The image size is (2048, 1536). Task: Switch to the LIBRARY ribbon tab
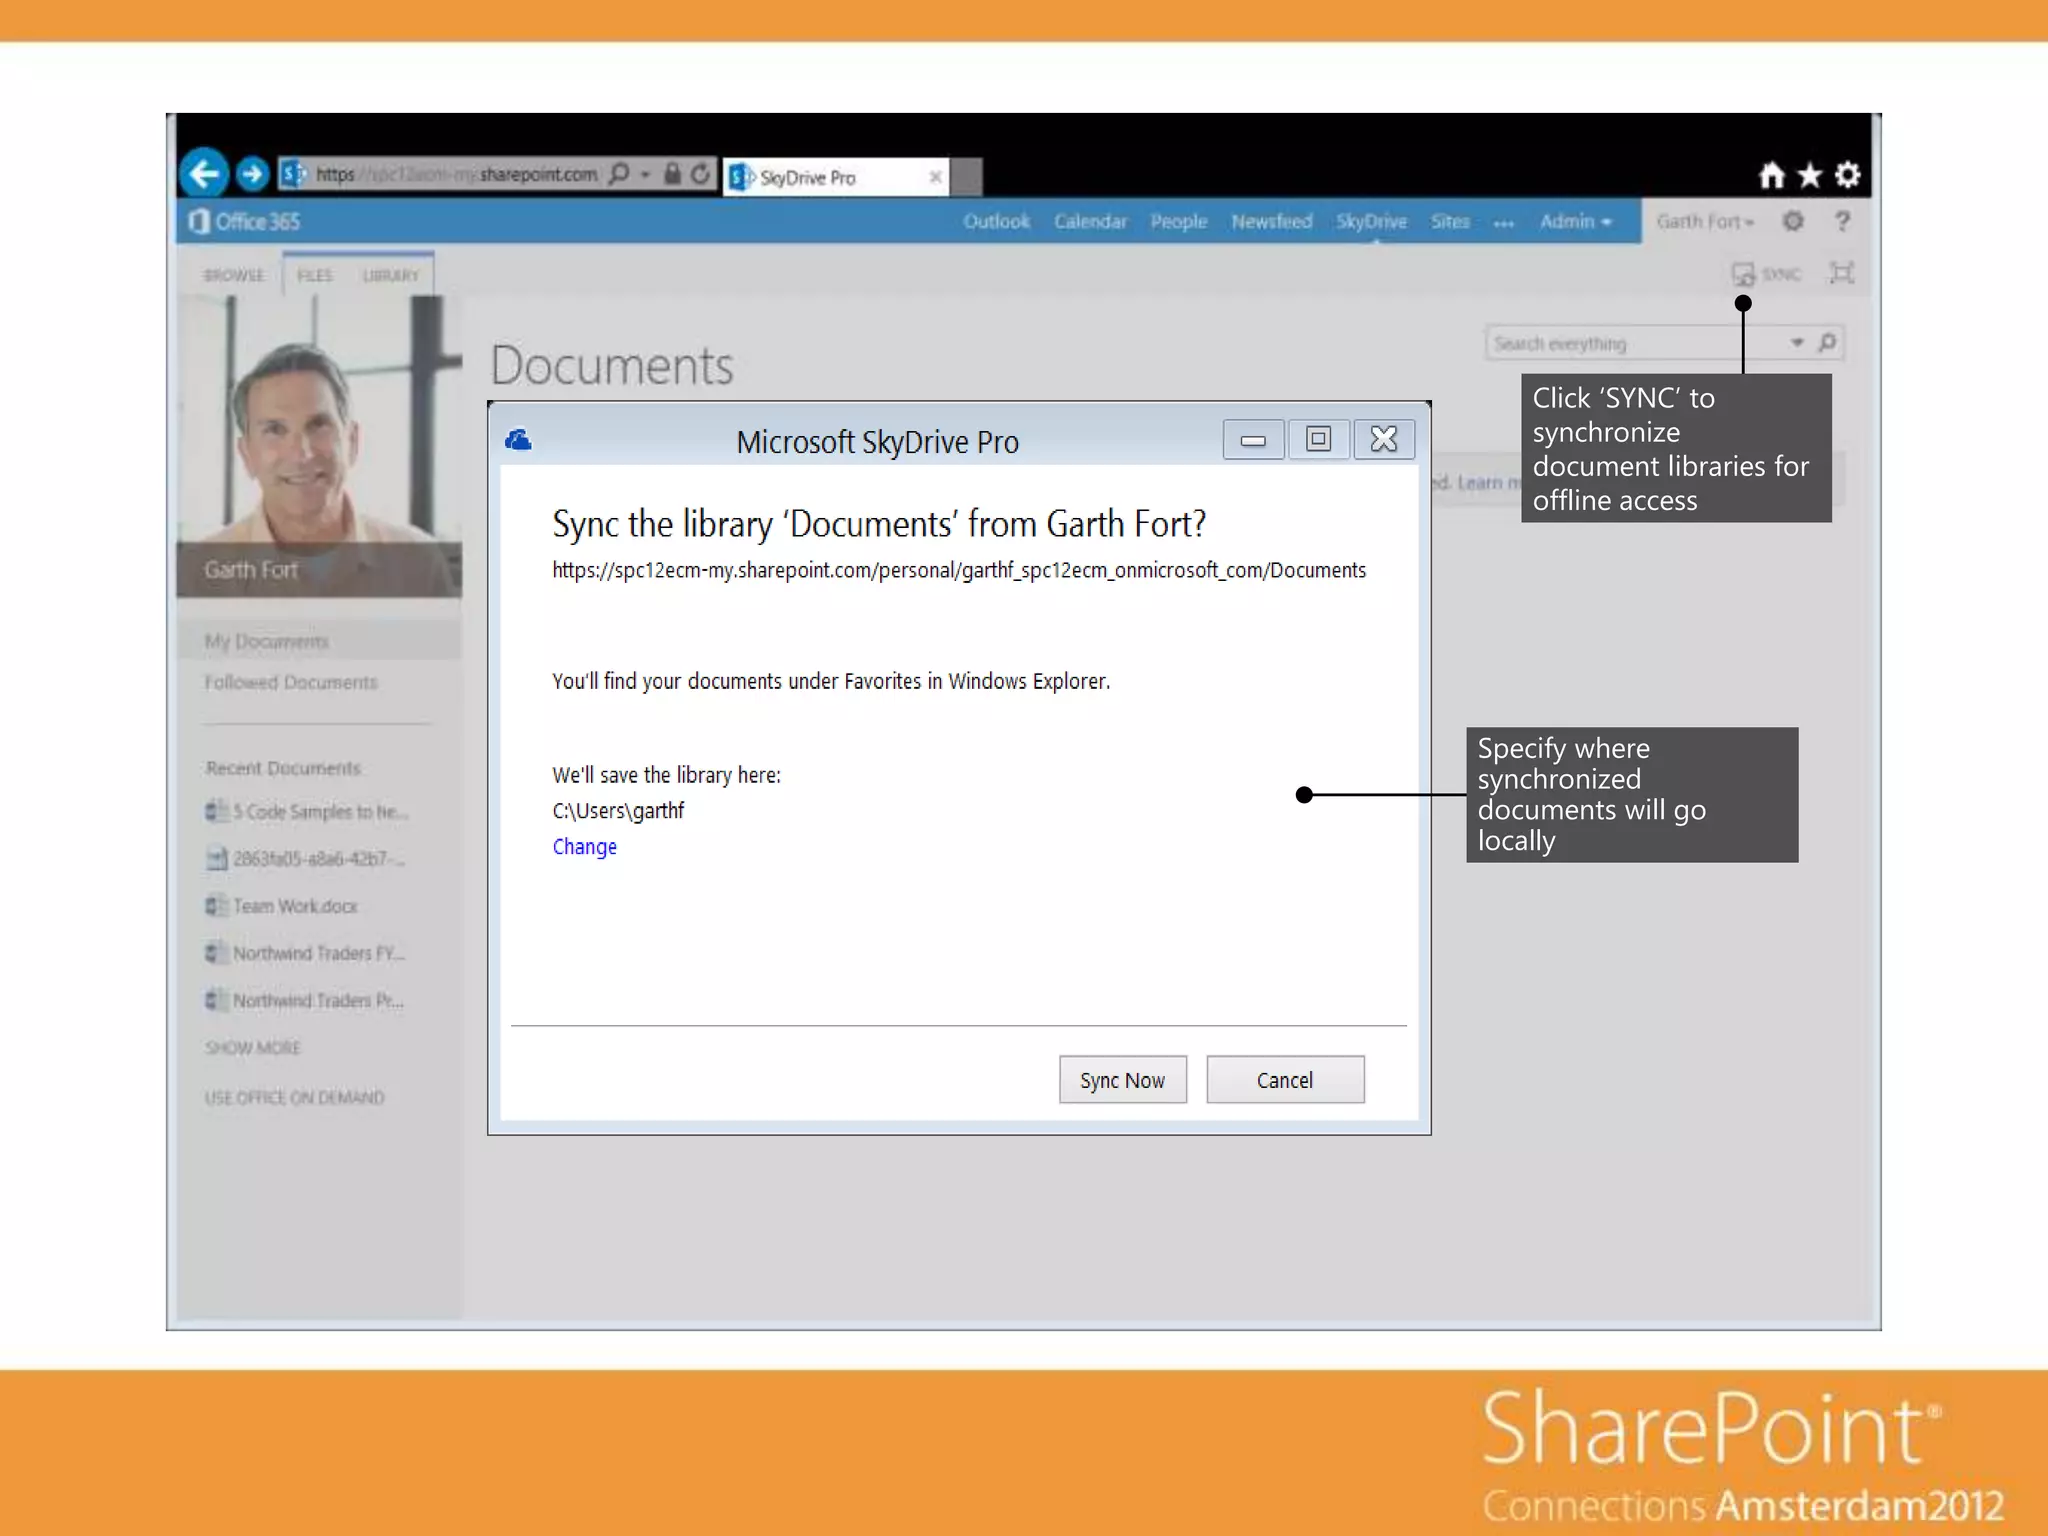(x=391, y=275)
